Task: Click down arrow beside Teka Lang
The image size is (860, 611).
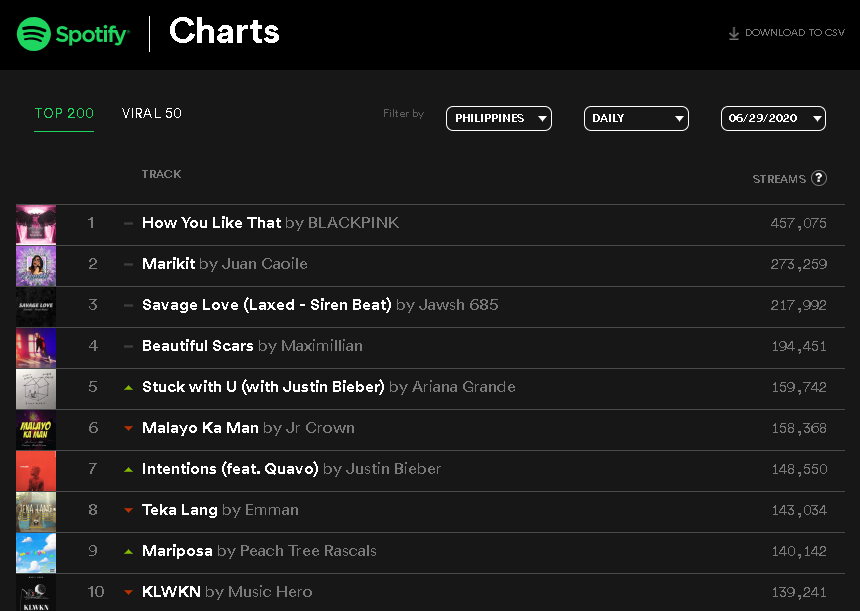Action: point(128,510)
